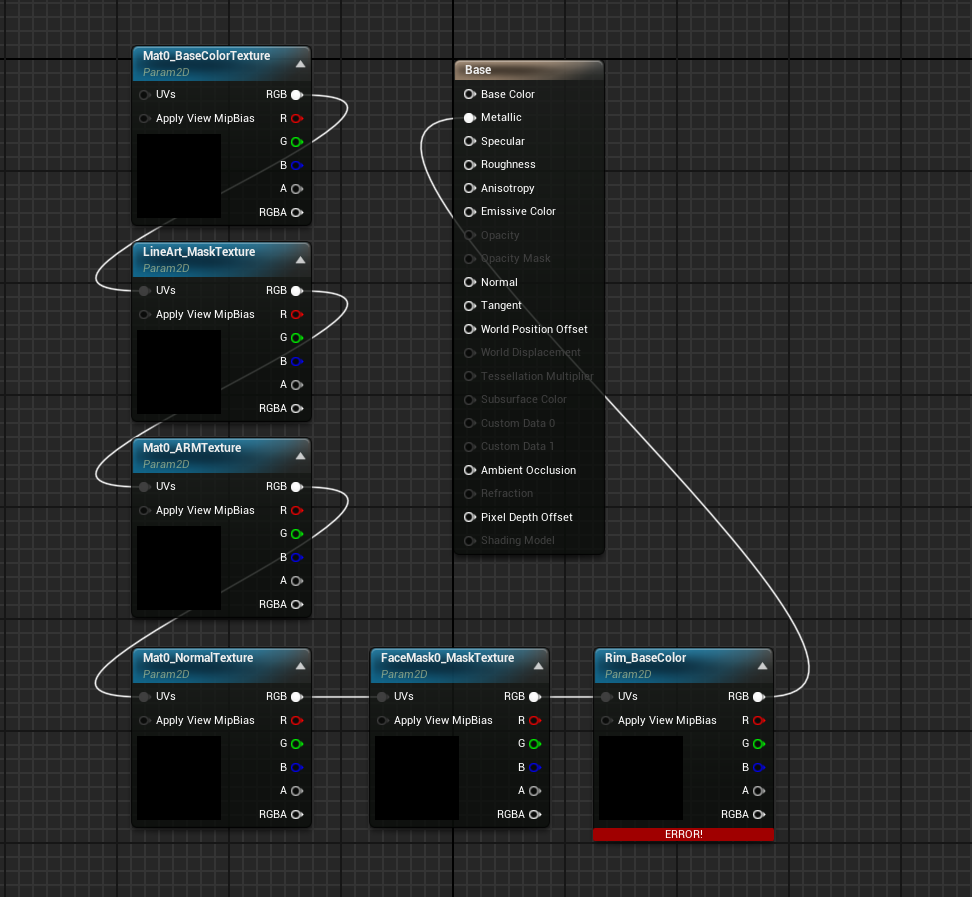
Task: Click RGB output pin of Mat0_ARMTexture
Action: pyautogui.click(x=297, y=487)
